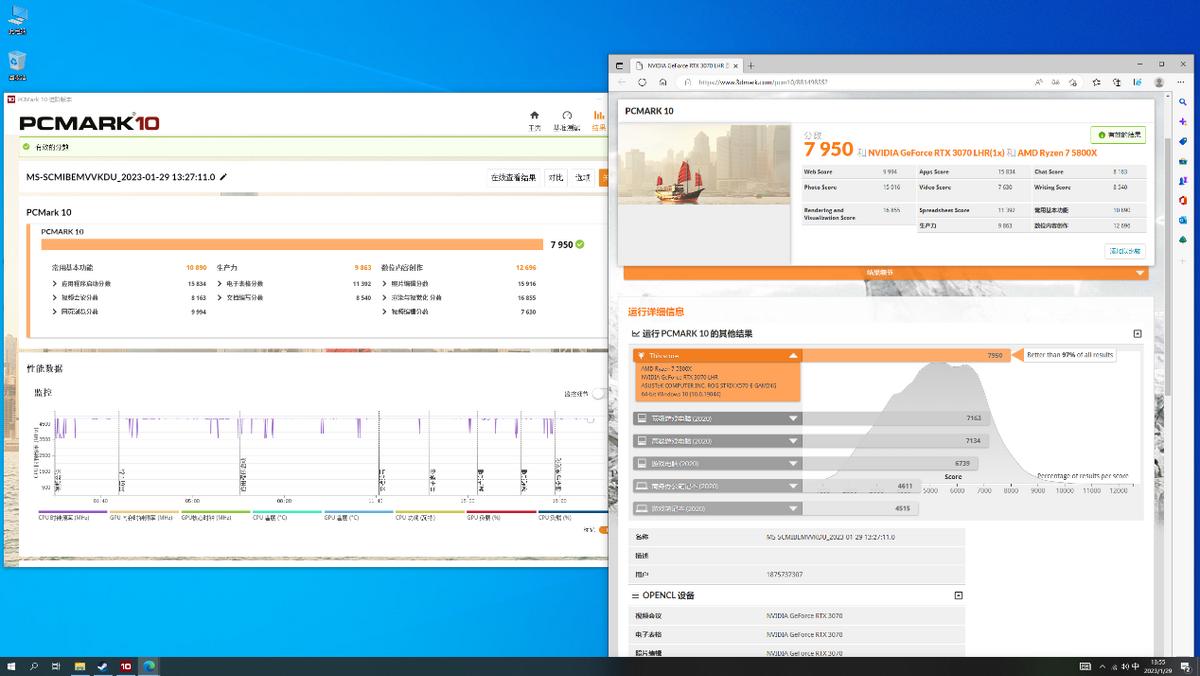Open the NVIDIA GeForce RTX 3070 LHR link
This screenshot has height=676, width=1200.
pos(935,153)
